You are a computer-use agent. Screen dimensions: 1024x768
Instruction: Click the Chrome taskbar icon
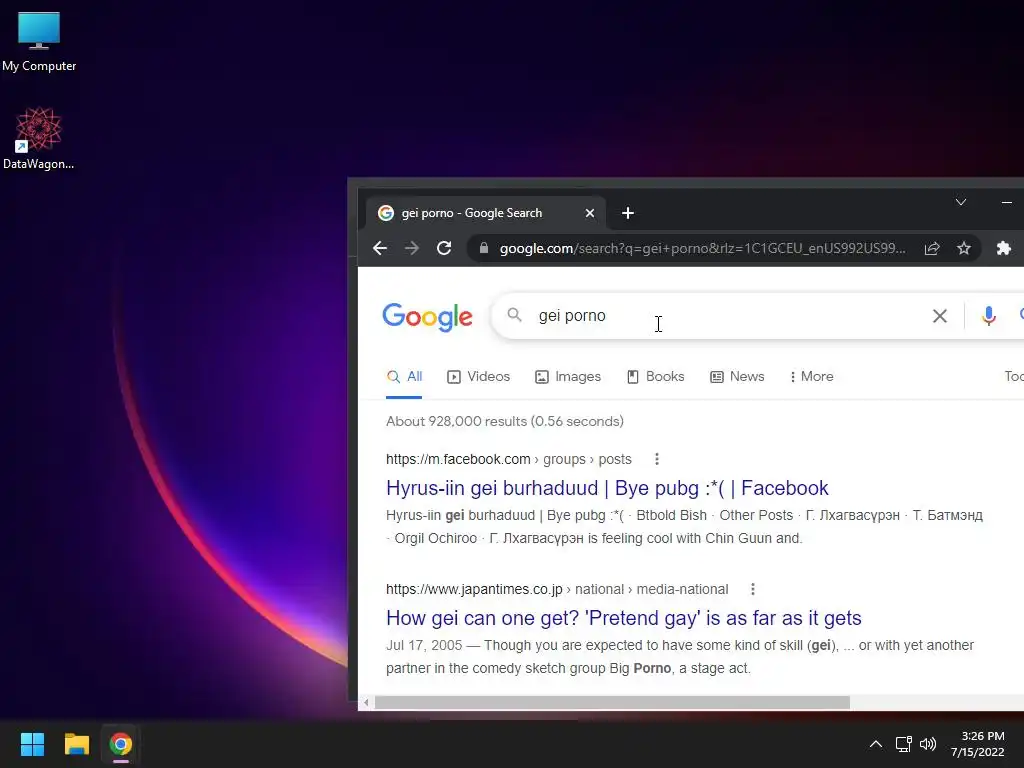click(121, 744)
